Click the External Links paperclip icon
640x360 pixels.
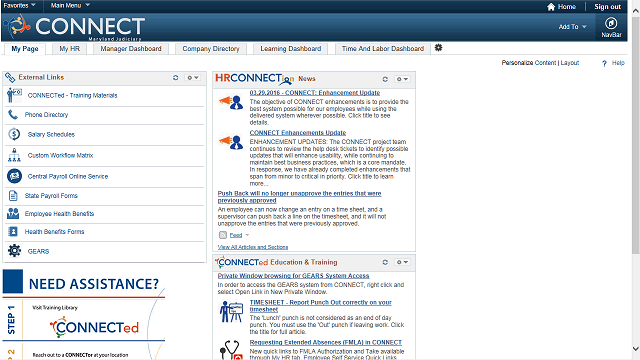(10, 77)
